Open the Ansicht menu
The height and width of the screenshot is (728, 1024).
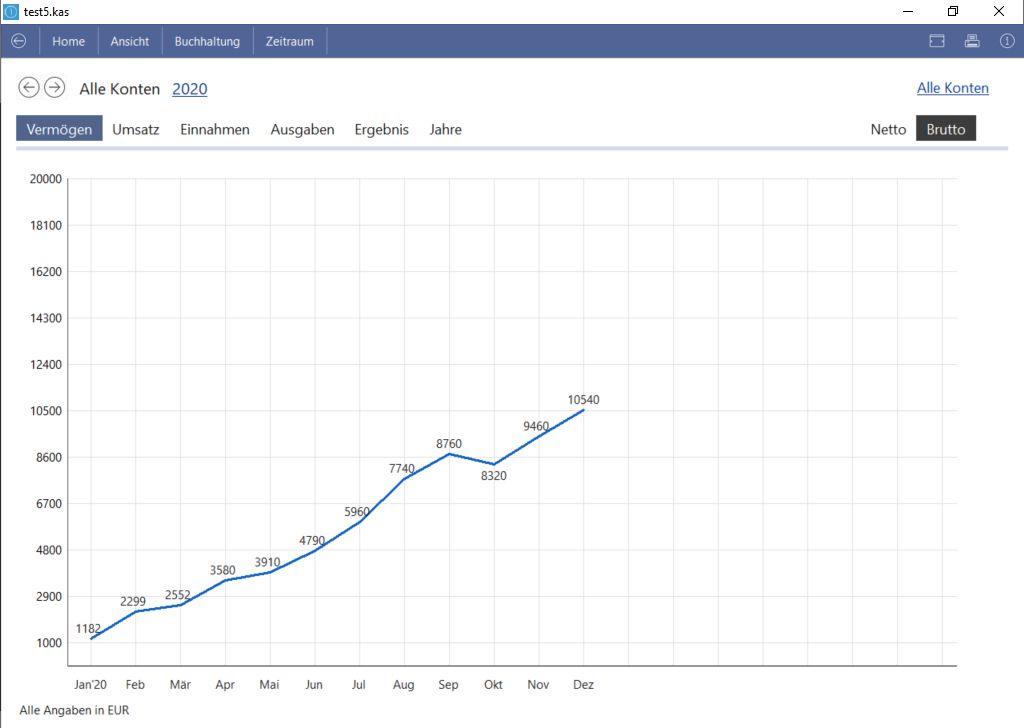130,41
